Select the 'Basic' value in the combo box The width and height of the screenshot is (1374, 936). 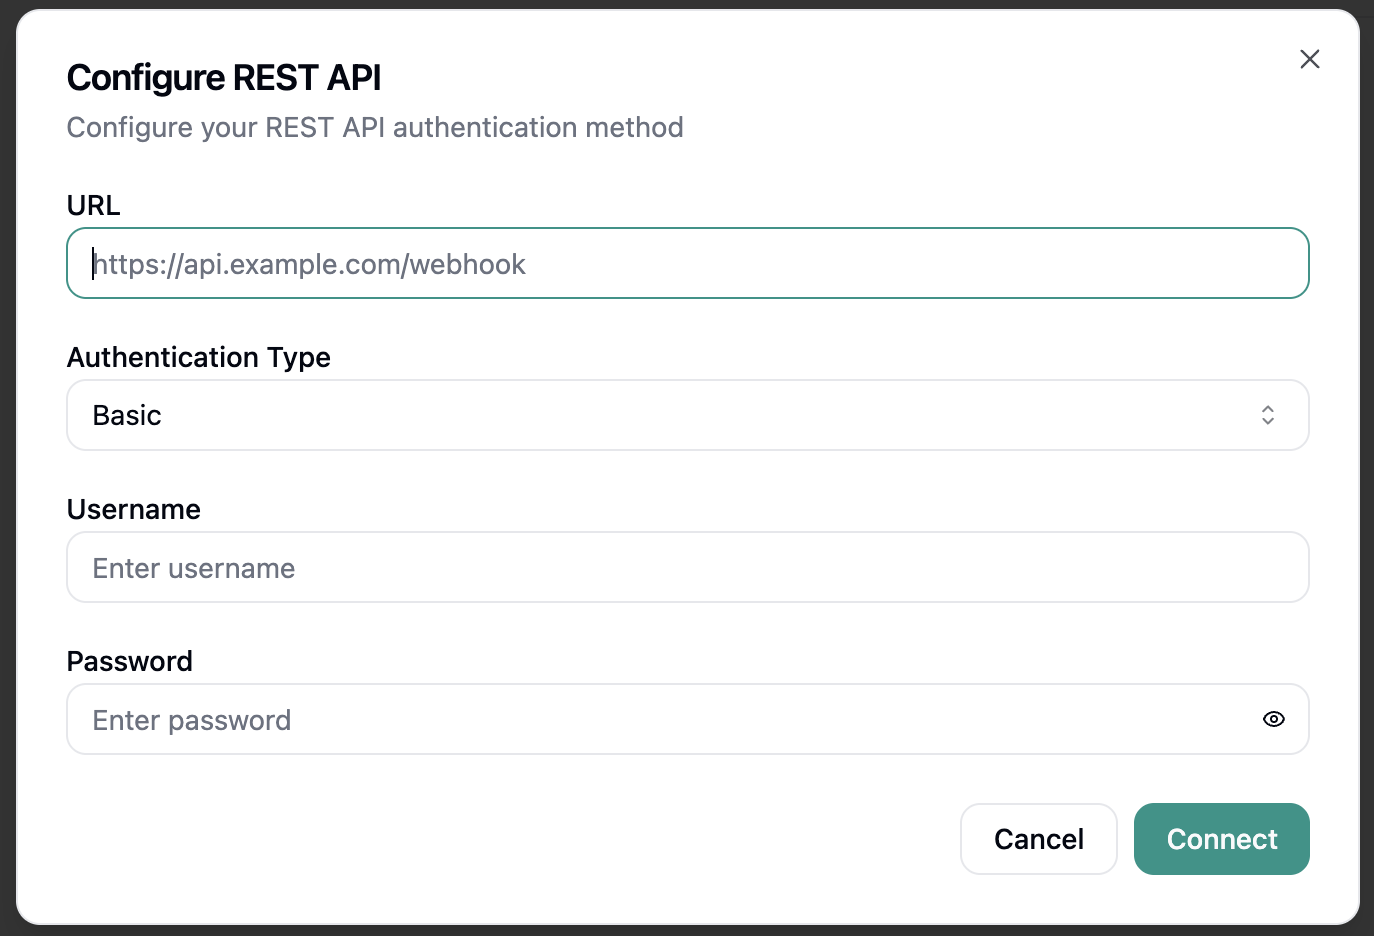[127, 415]
